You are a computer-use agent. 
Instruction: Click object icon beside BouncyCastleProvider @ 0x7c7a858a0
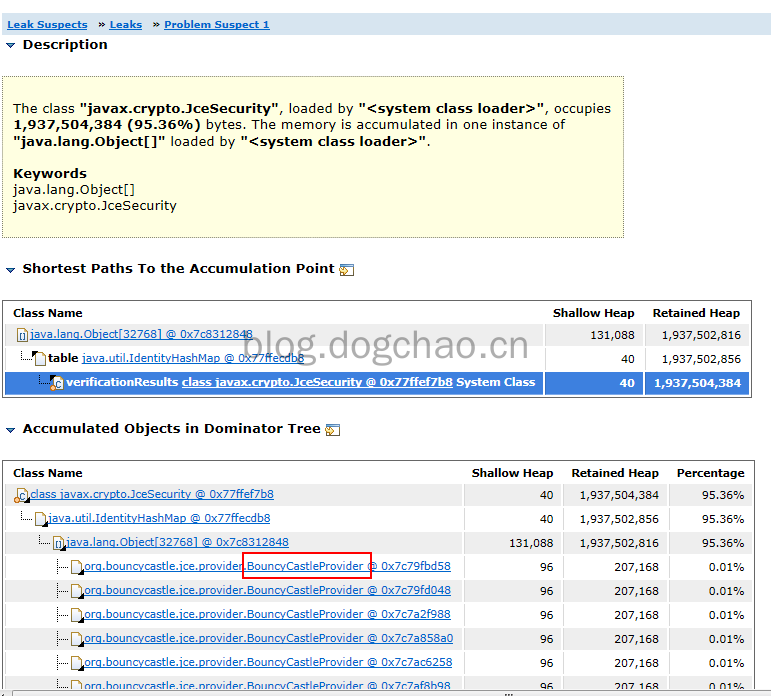coord(77,639)
